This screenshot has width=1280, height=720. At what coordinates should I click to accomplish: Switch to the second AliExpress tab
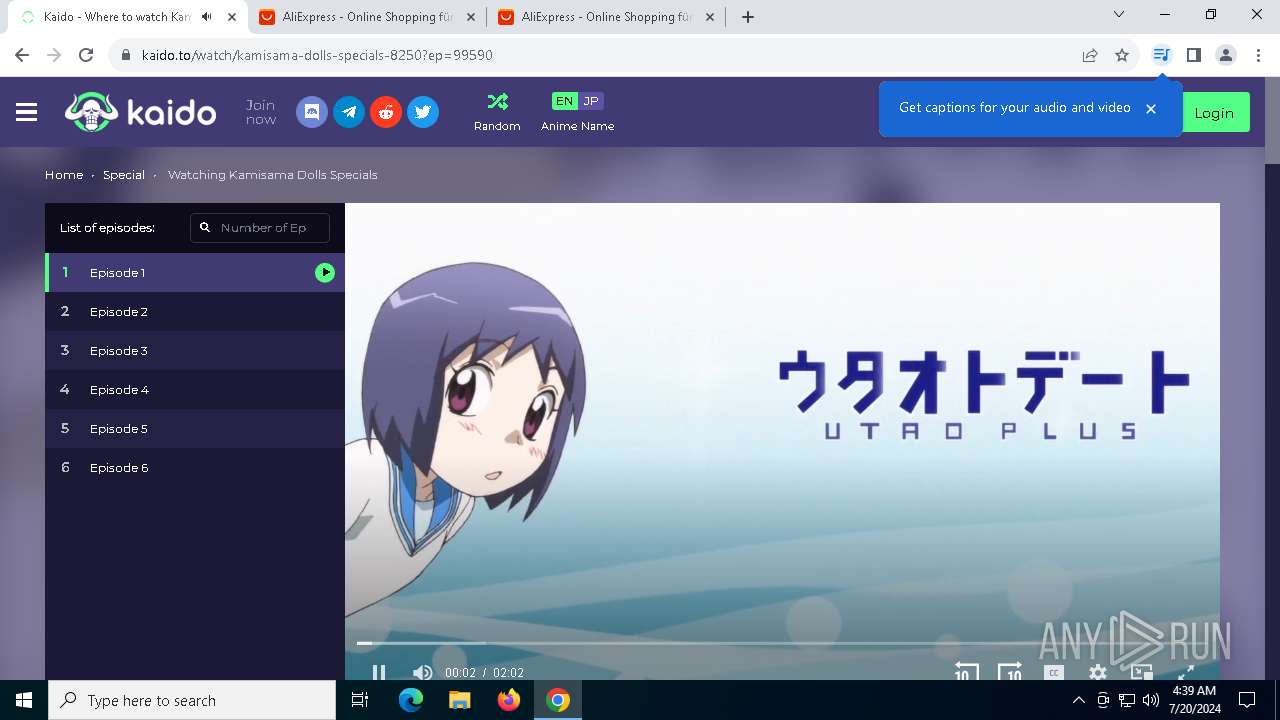click(x=606, y=17)
